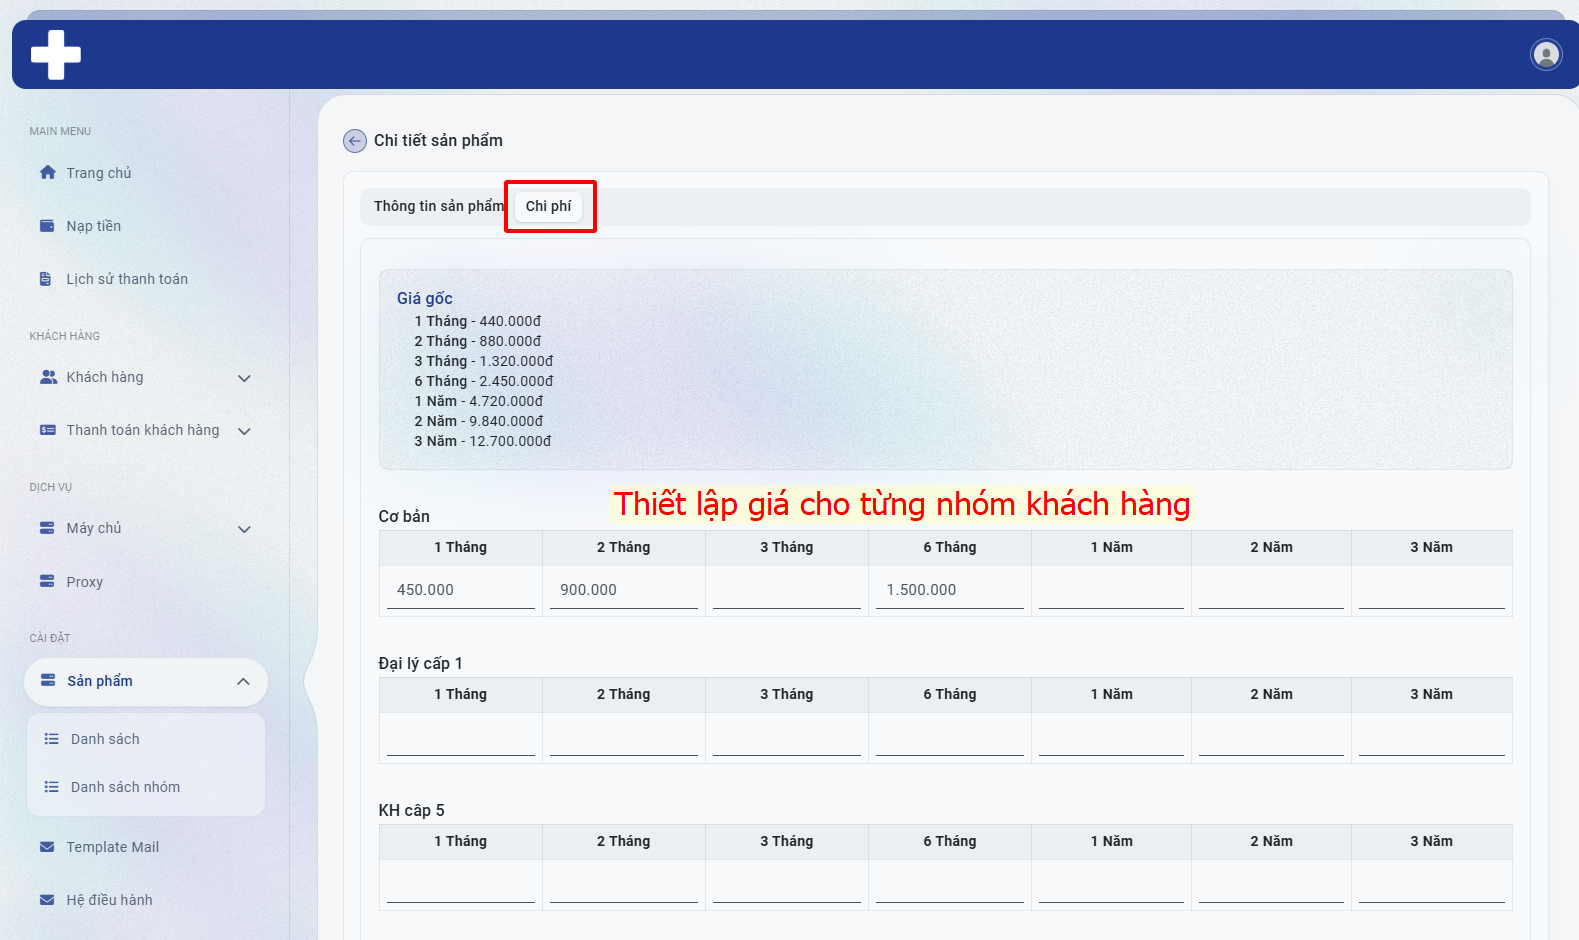Click the '3 Năm - 12.700.000đ' base price line
The height and width of the screenshot is (940, 1579).
(x=483, y=441)
